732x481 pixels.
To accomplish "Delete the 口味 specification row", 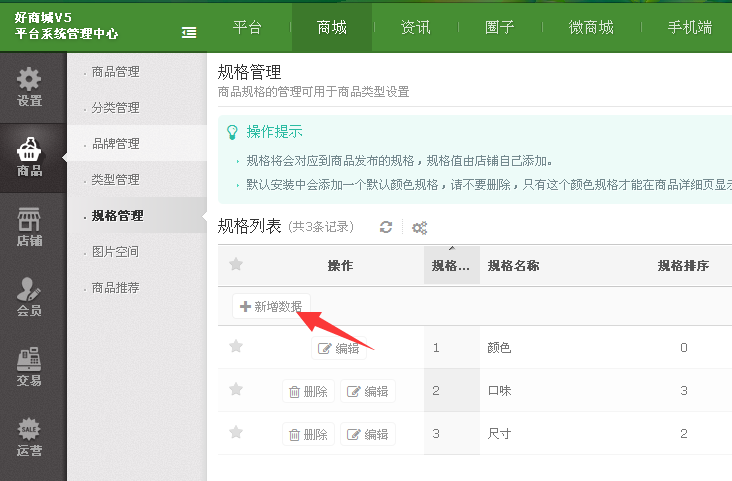I will coord(308,391).
